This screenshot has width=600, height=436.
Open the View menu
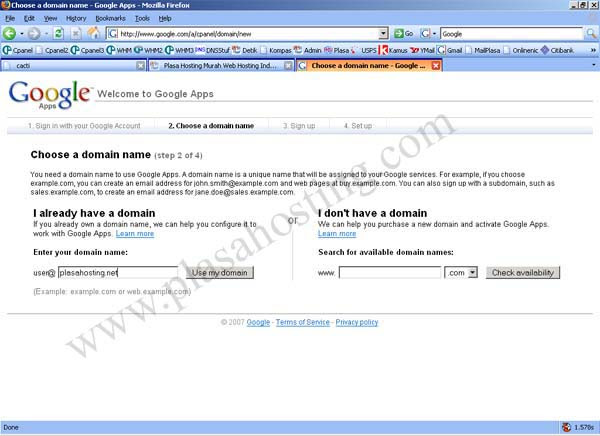click(50, 18)
